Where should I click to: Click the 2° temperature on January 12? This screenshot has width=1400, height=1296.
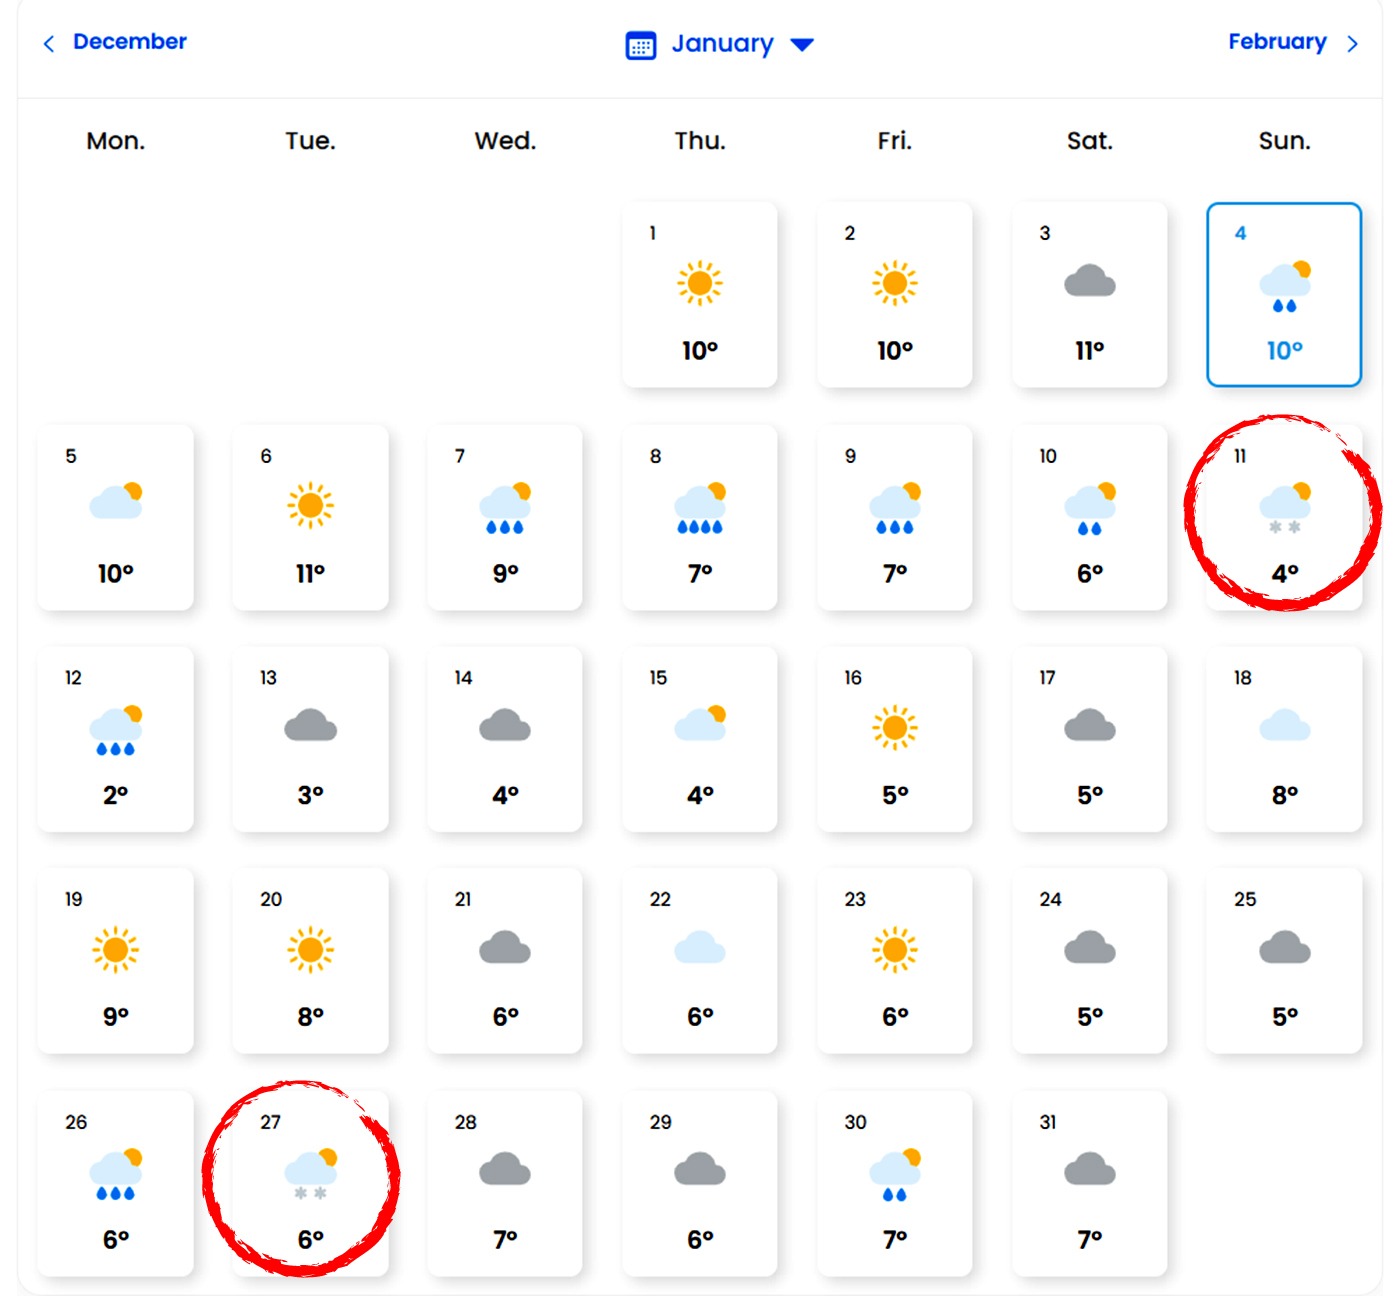click(x=115, y=795)
